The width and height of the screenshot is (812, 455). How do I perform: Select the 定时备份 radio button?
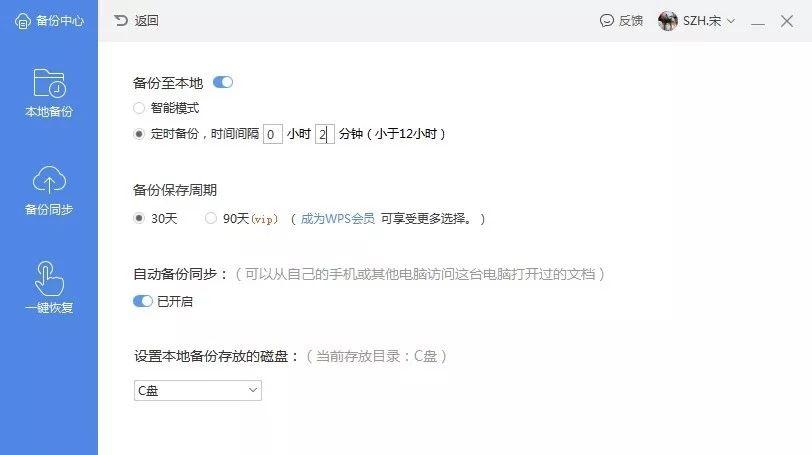pyautogui.click(x=139, y=134)
